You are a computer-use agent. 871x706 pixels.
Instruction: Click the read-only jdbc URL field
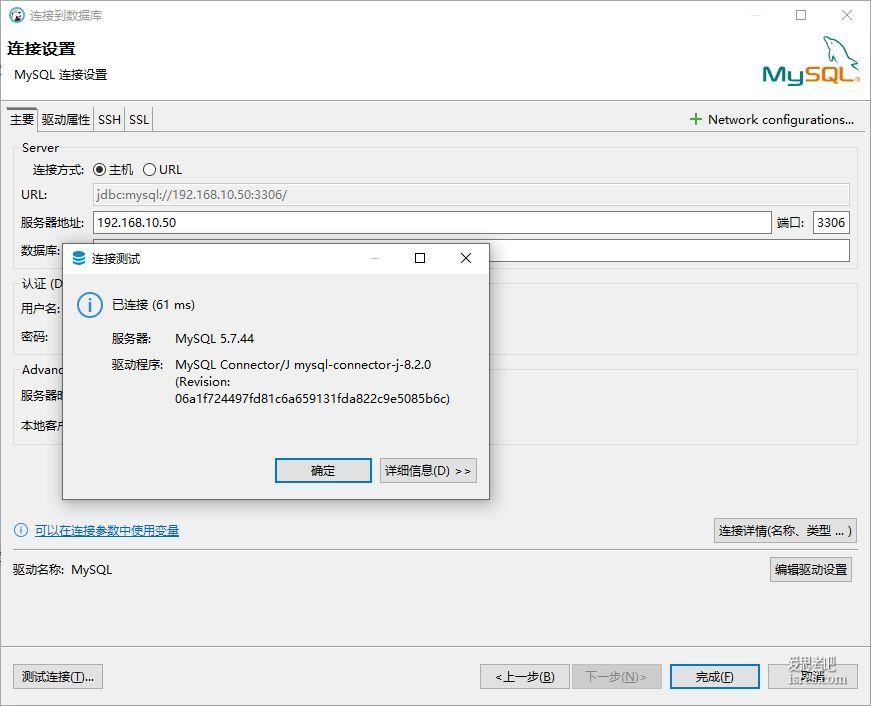[x=471, y=194]
